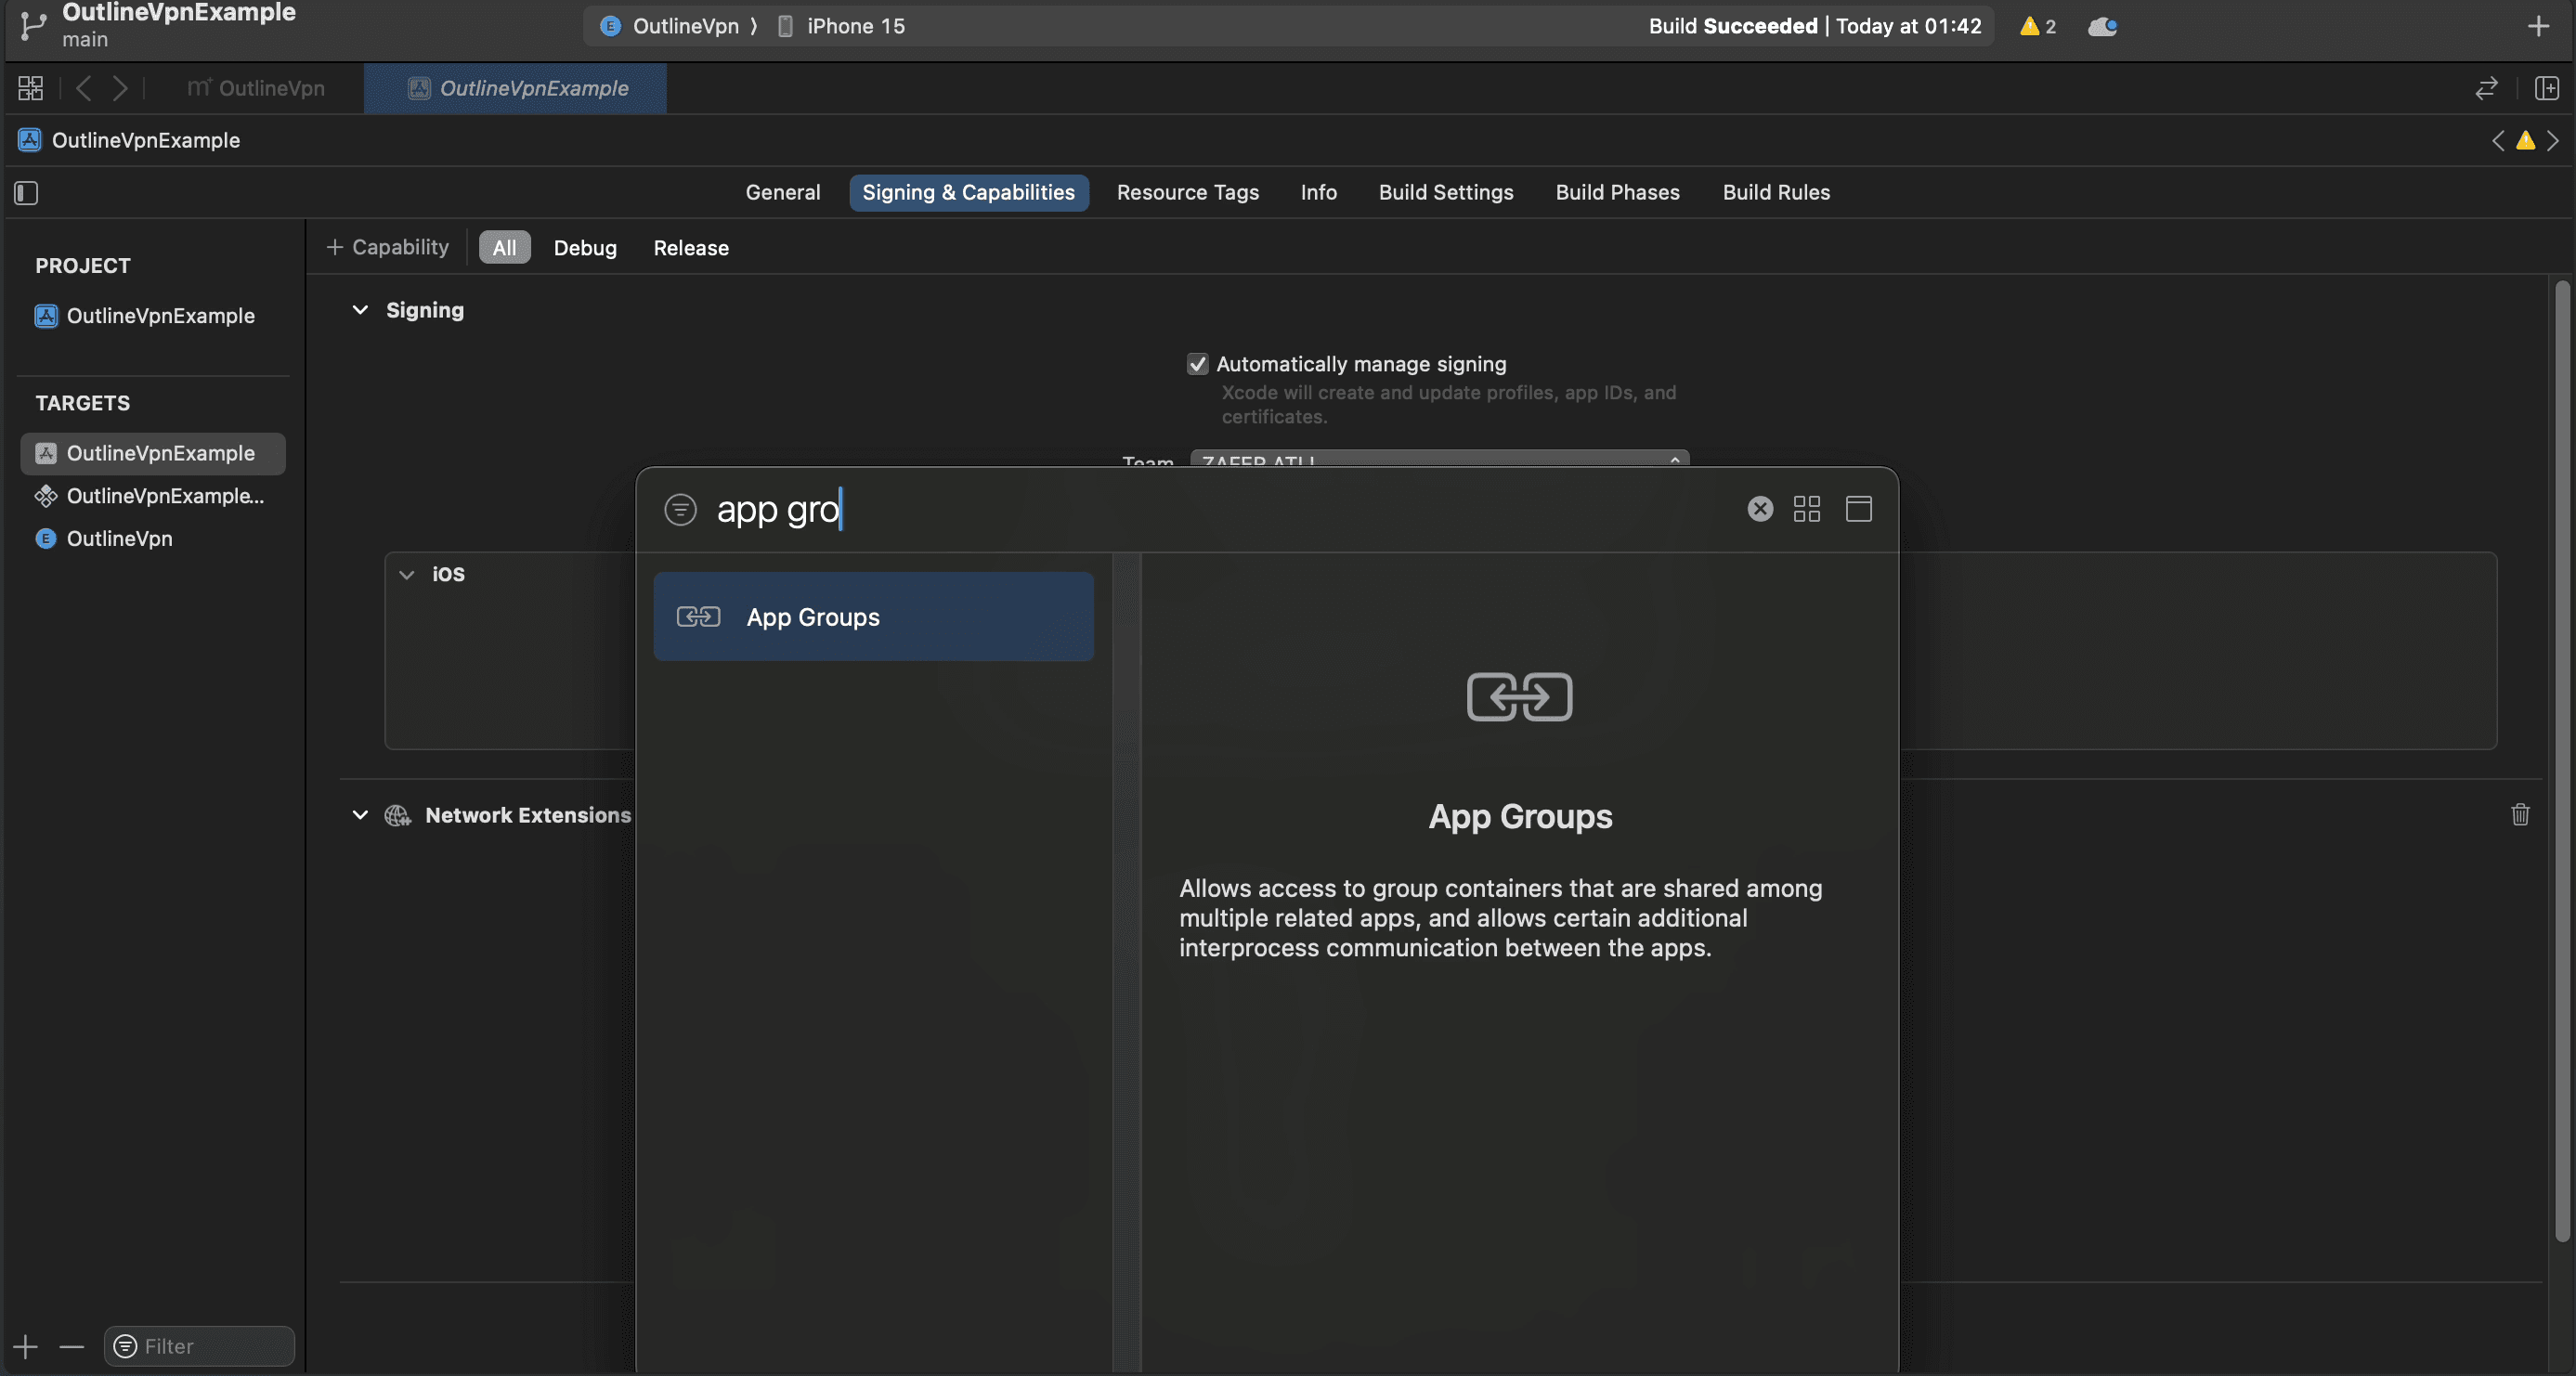The image size is (2576, 1376).
Task: Add a new target with plus button
Action: pyautogui.click(x=26, y=1346)
